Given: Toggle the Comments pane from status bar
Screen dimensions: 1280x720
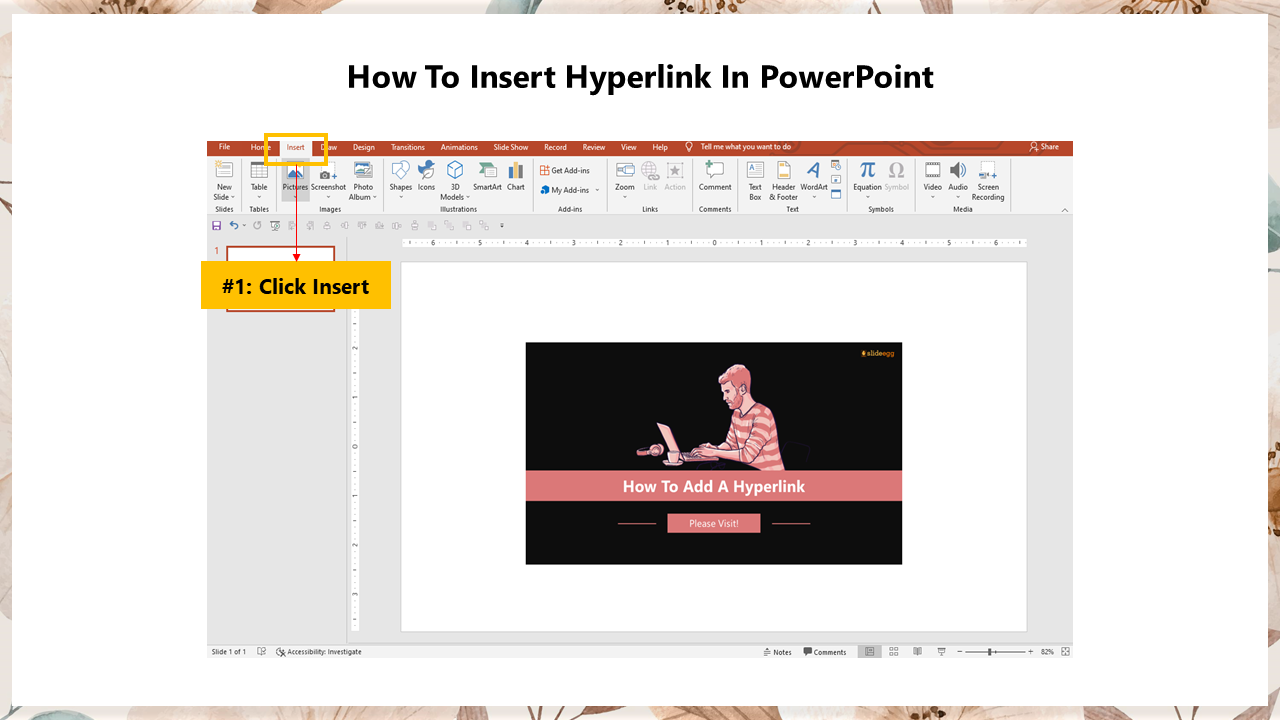Looking at the screenshot, I should pyautogui.click(x=825, y=652).
